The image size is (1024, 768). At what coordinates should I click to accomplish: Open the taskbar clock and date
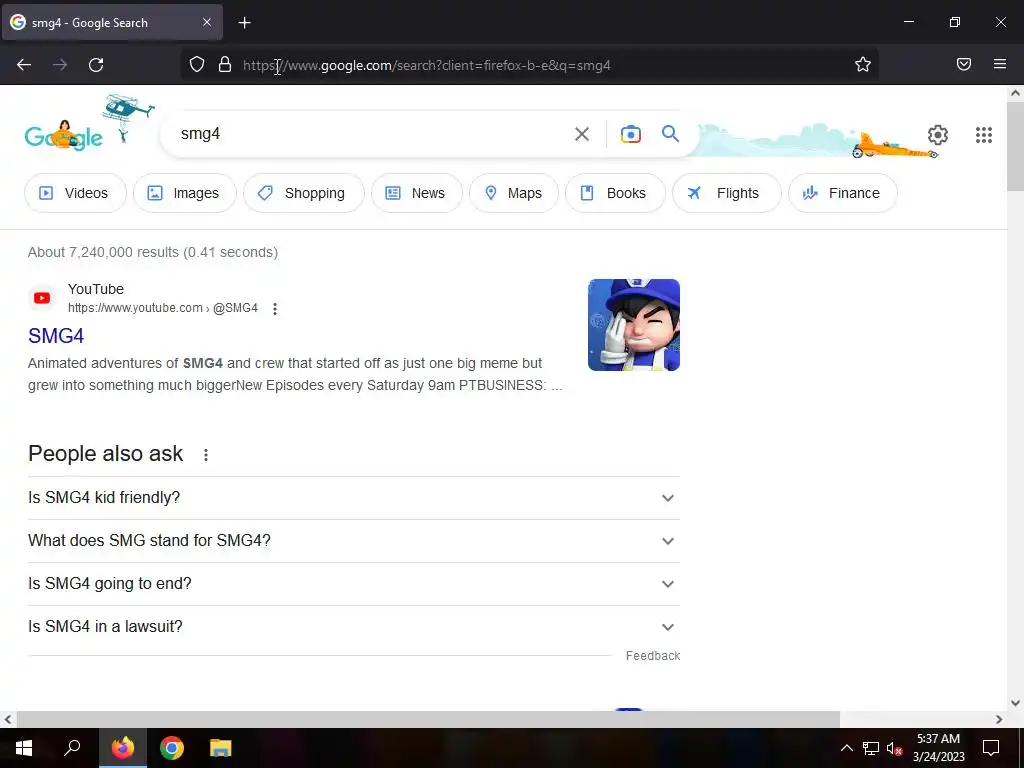pyautogui.click(x=938, y=748)
